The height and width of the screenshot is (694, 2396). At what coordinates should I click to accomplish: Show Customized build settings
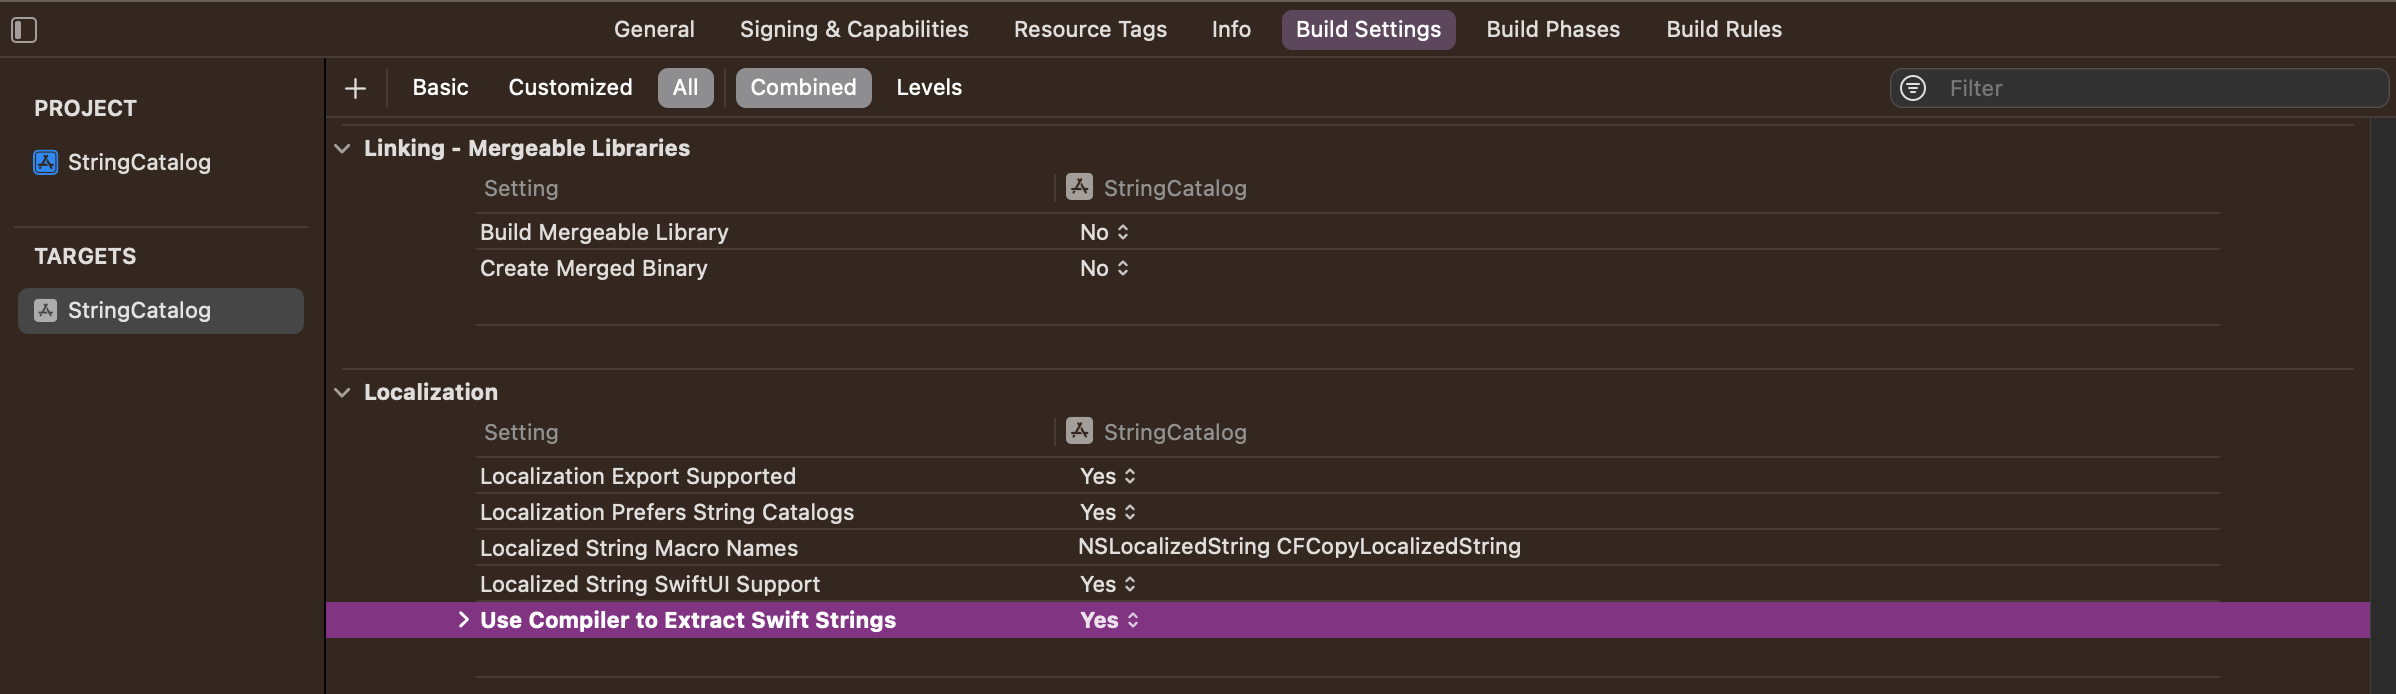tap(570, 88)
